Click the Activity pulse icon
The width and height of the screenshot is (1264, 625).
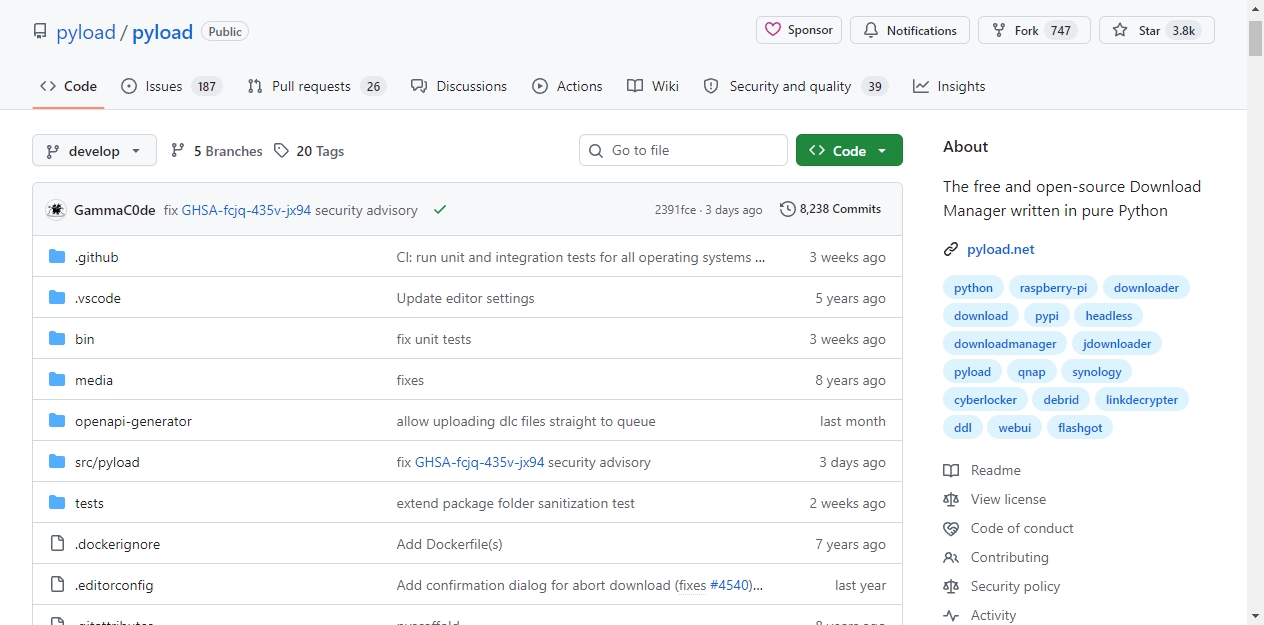coord(951,615)
